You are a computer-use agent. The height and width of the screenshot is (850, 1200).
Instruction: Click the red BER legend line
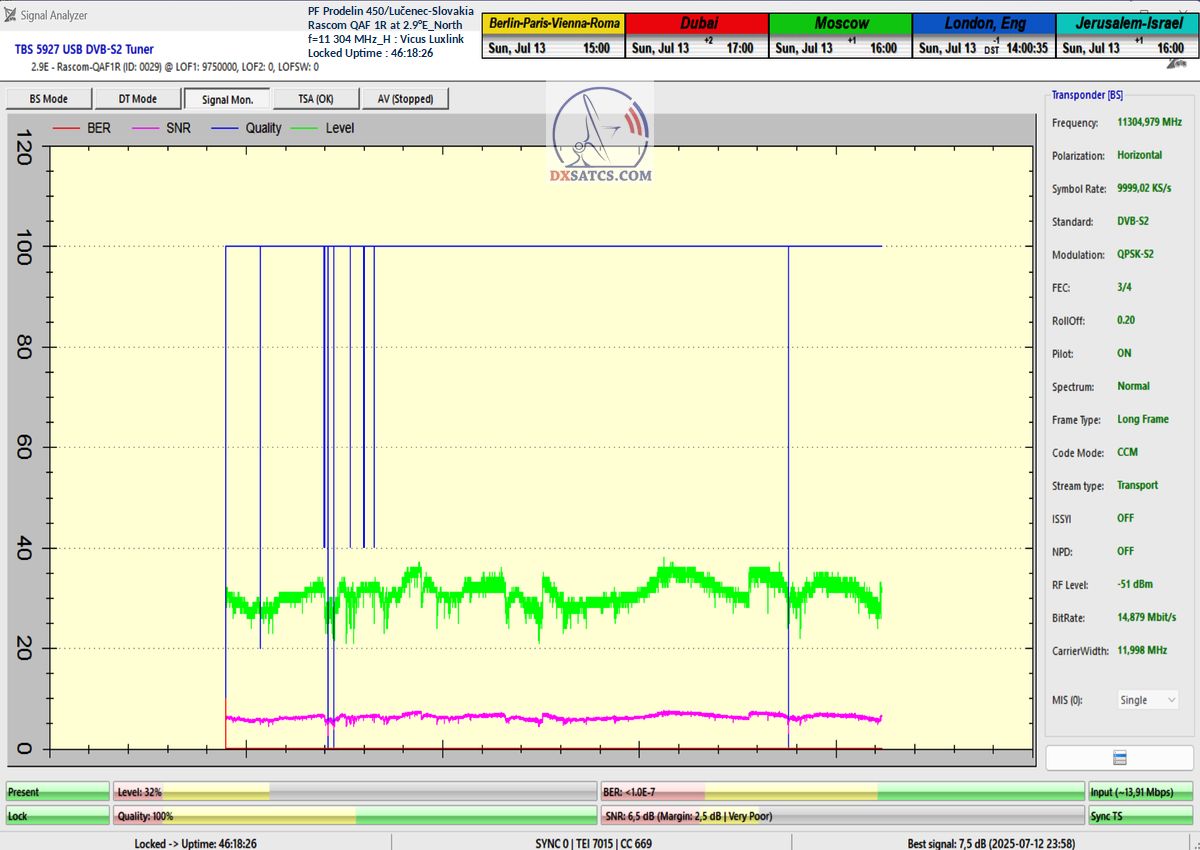[66, 128]
